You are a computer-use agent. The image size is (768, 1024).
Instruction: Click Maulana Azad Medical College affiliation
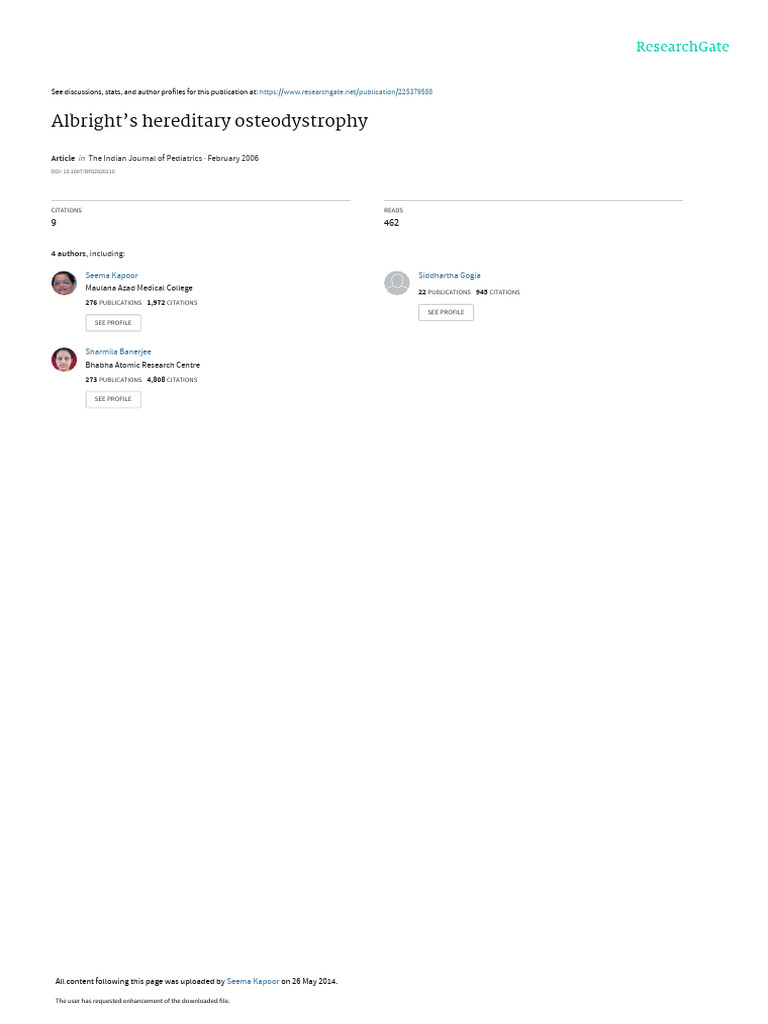(x=139, y=288)
